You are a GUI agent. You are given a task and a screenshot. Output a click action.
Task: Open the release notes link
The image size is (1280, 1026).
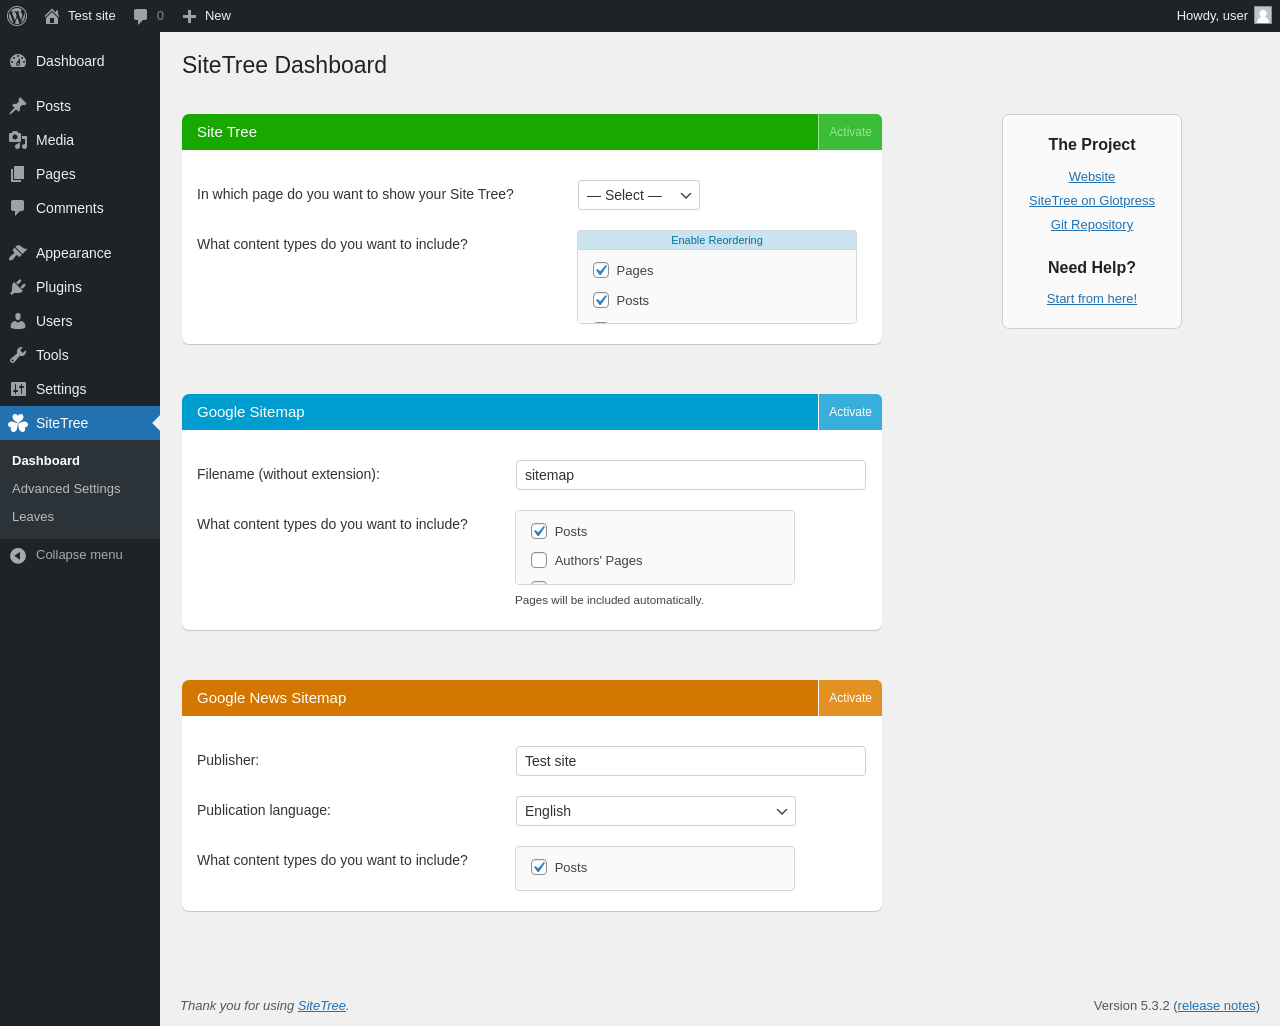click(1216, 1006)
